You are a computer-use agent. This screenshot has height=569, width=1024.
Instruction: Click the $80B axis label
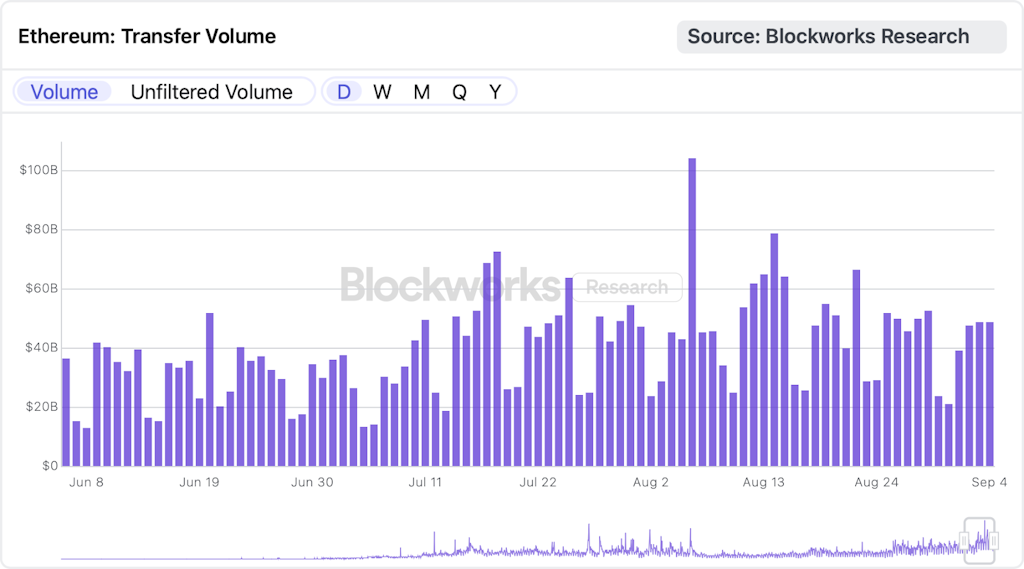[41, 229]
